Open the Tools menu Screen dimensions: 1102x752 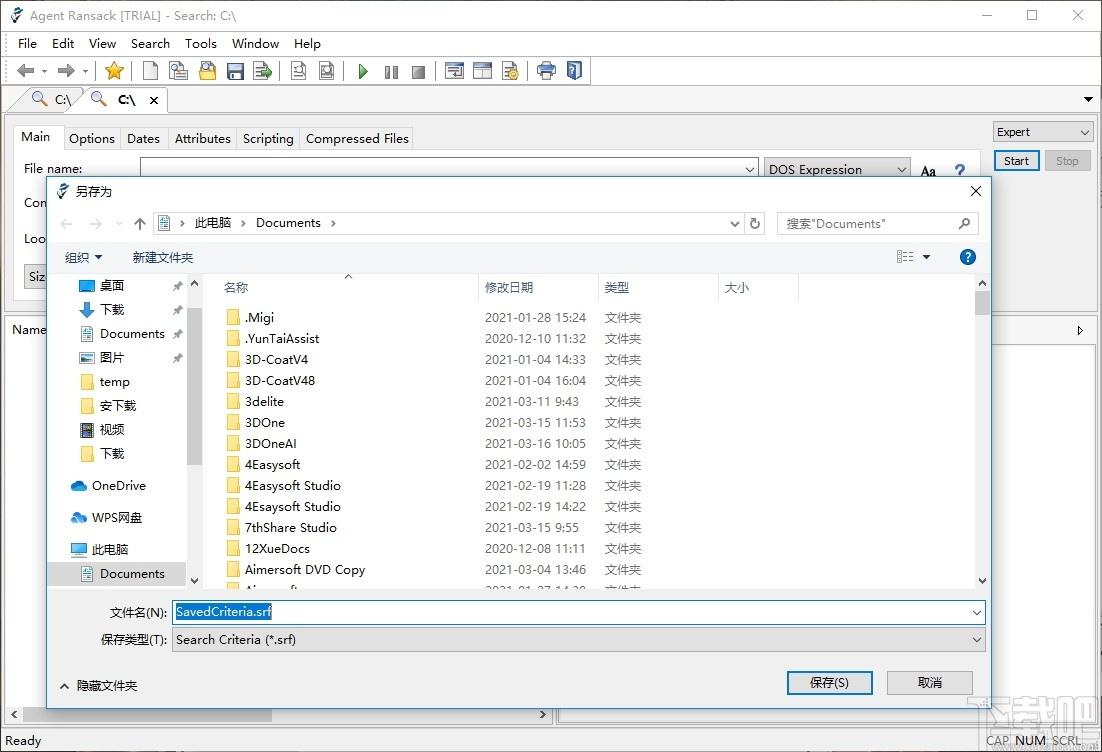(201, 44)
